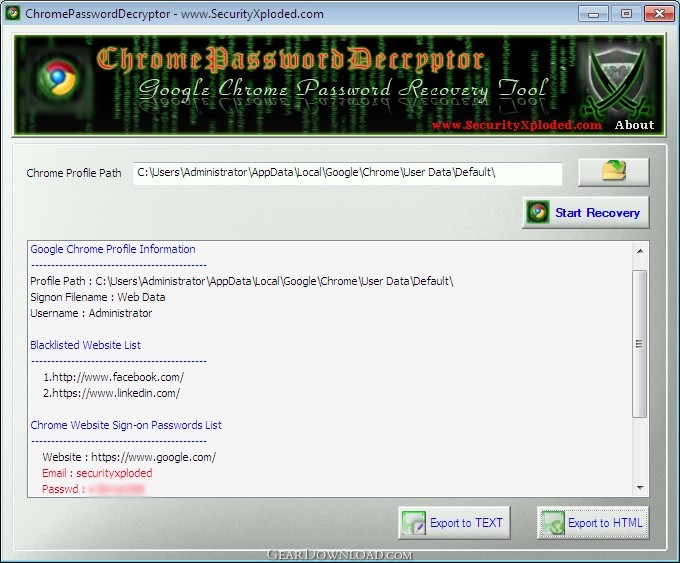Maximize the ChromePasswordDecryptor window
The image size is (680, 563).
coord(625,13)
